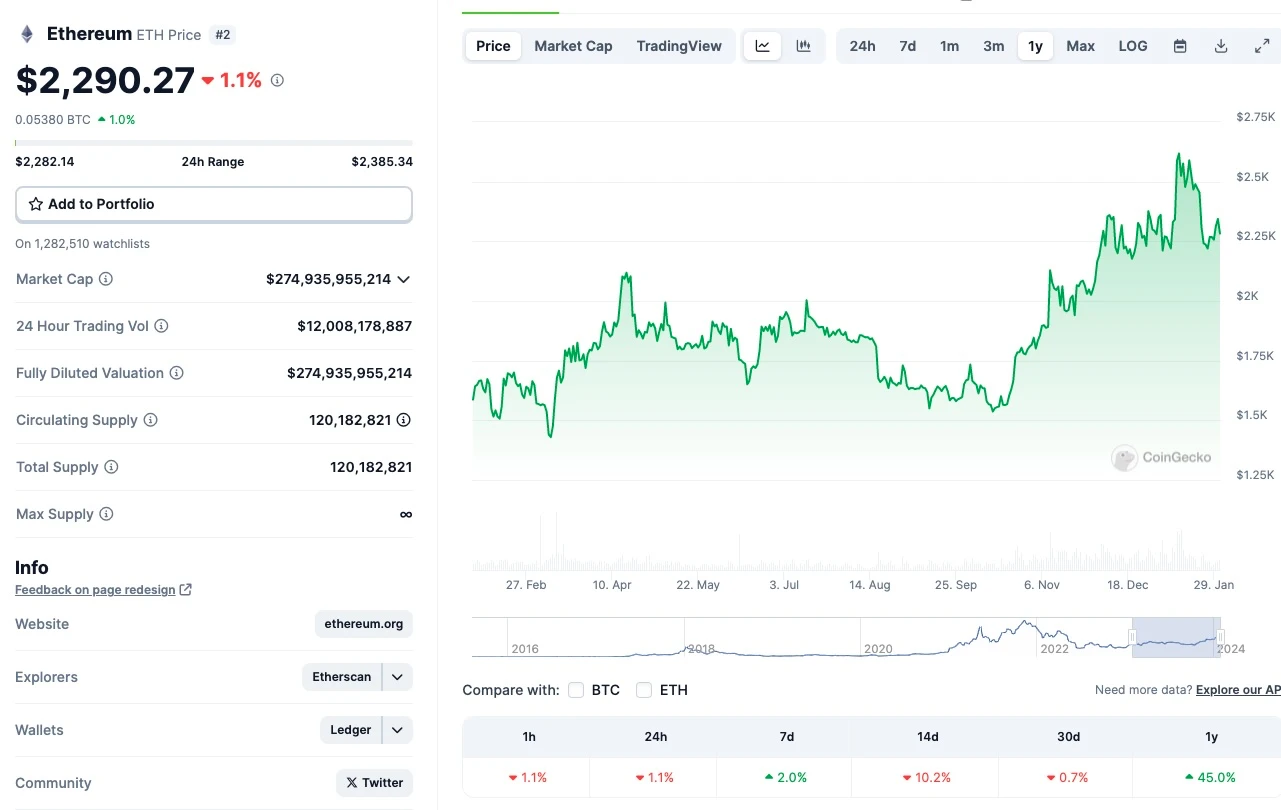Screen dimensions: 1281x810
Task: Select the TradingView tab
Action: point(679,46)
